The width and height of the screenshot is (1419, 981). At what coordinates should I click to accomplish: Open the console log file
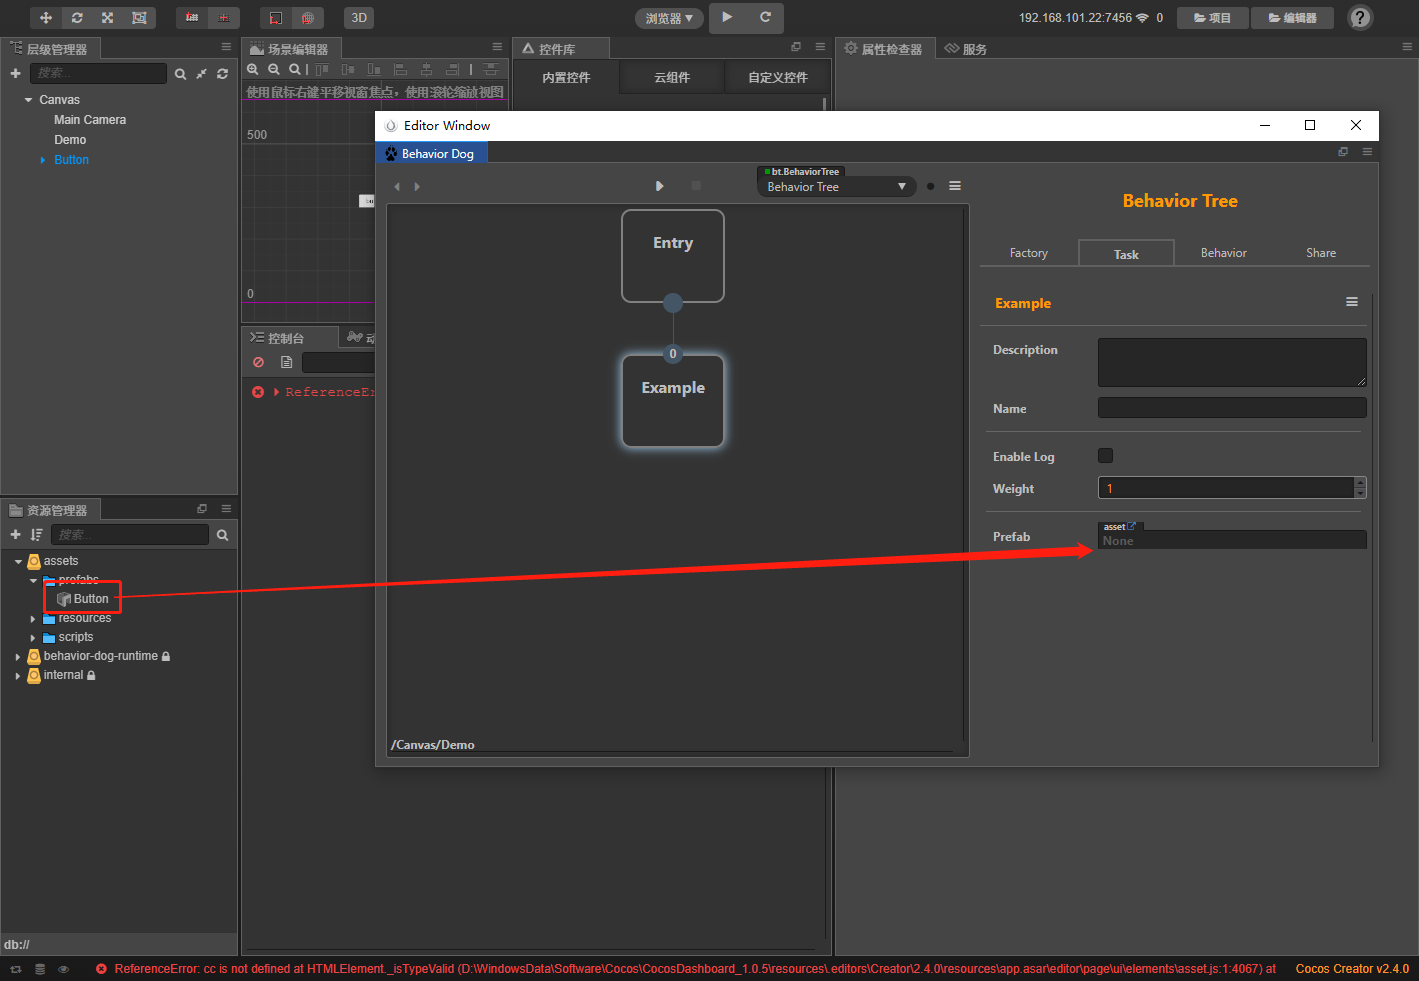pyautogui.click(x=286, y=362)
